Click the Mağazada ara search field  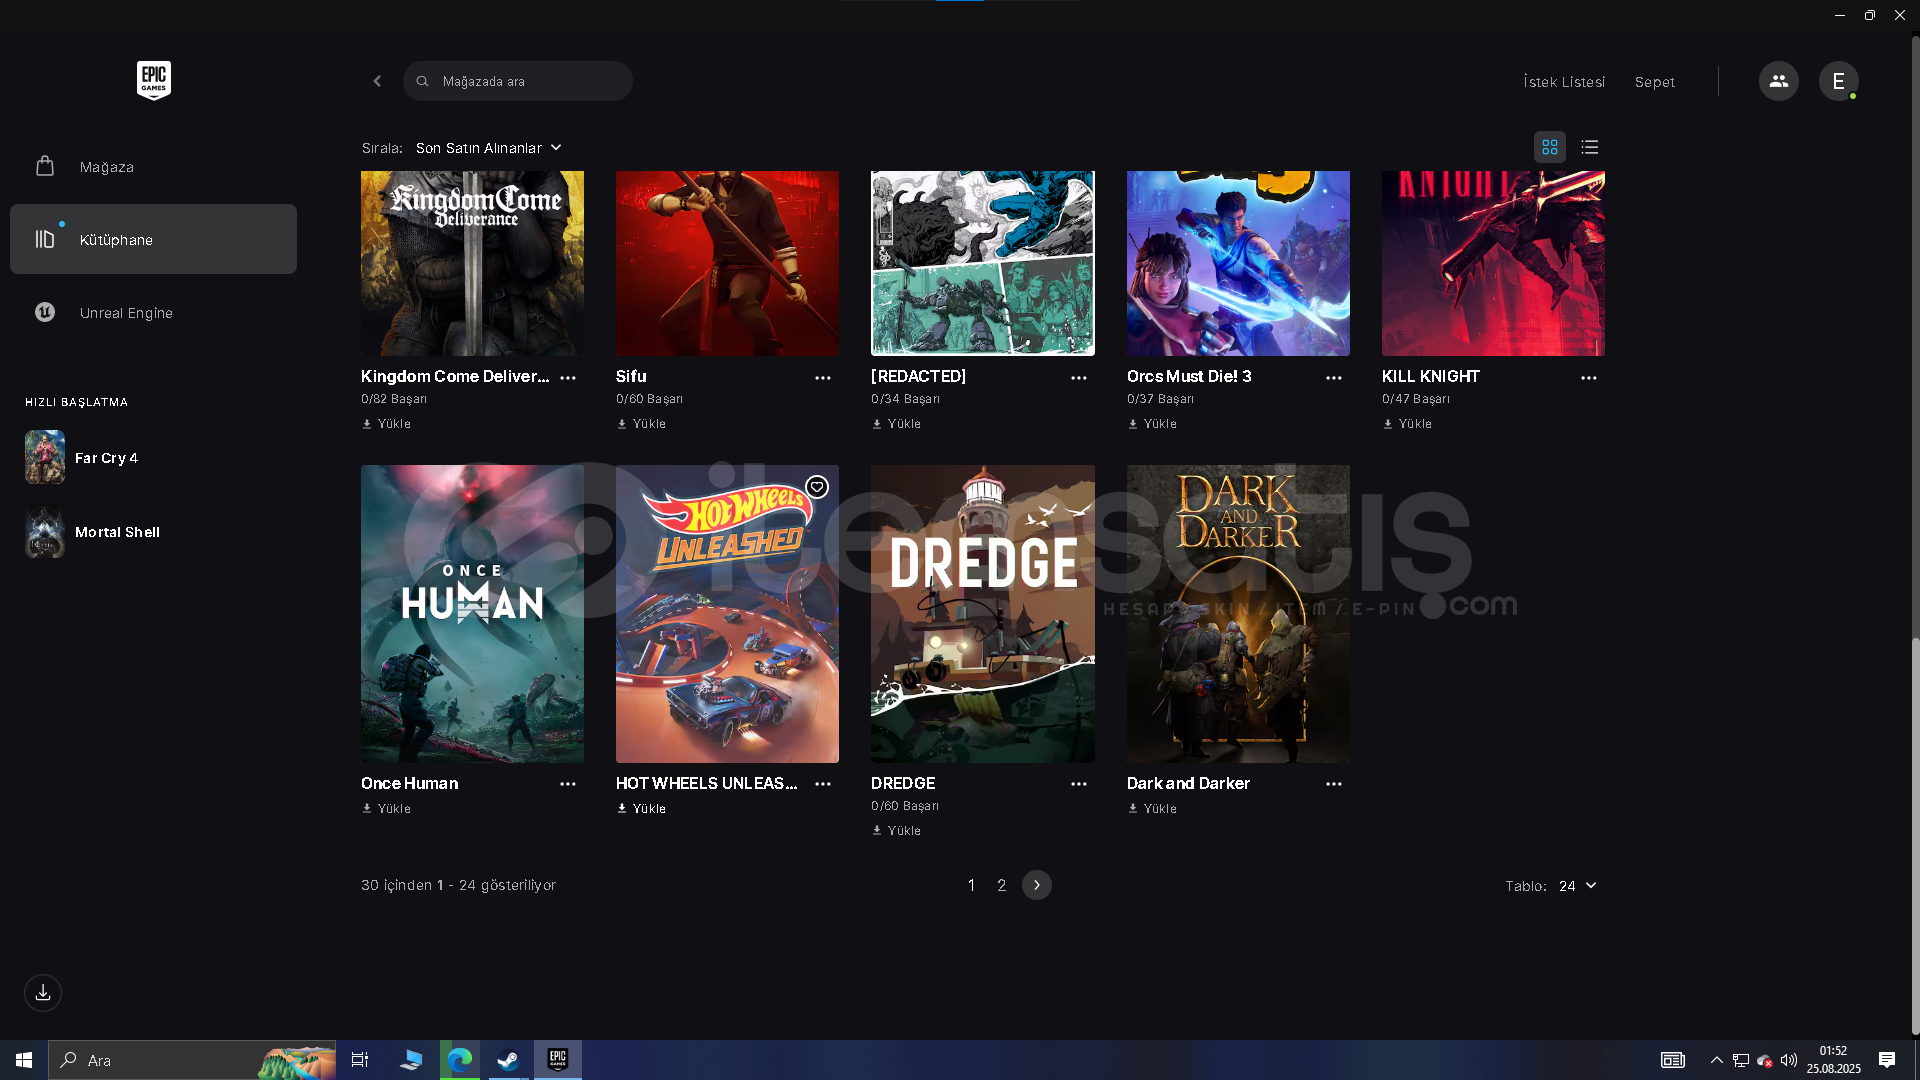tap(518, 81)
